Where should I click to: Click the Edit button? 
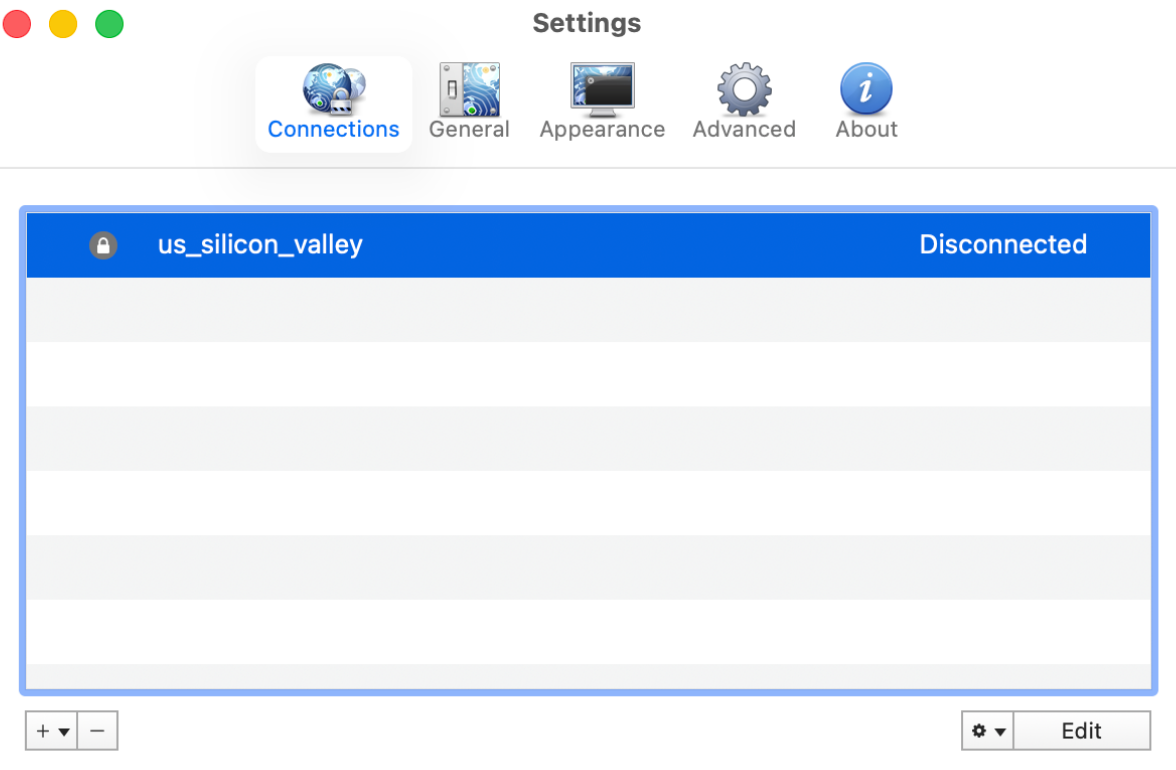pos(1082,731)
